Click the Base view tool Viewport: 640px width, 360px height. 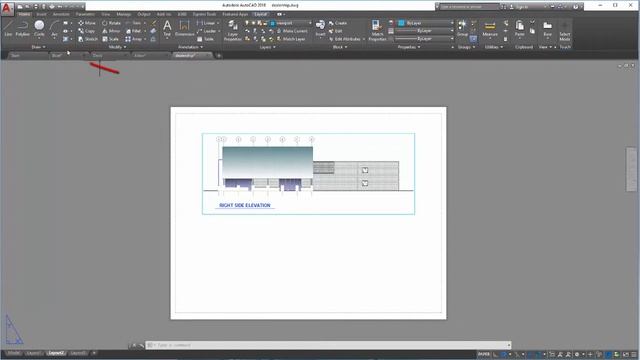(x=547, y=29)
